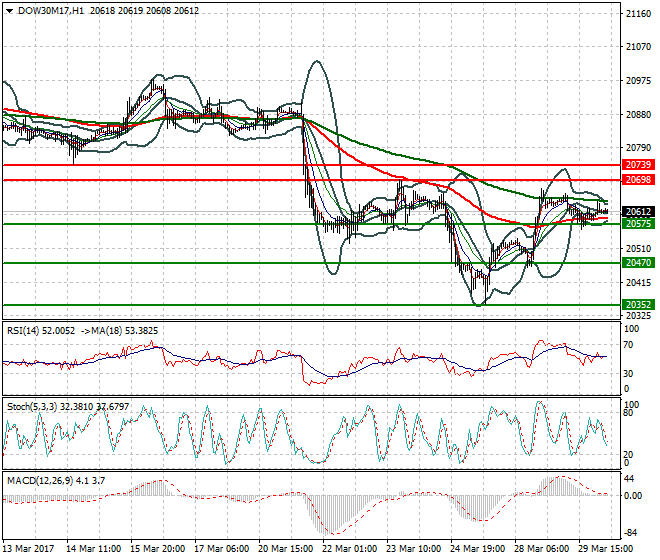Select the 20 Mar 15:00 time label

click(x=285, y=549)
